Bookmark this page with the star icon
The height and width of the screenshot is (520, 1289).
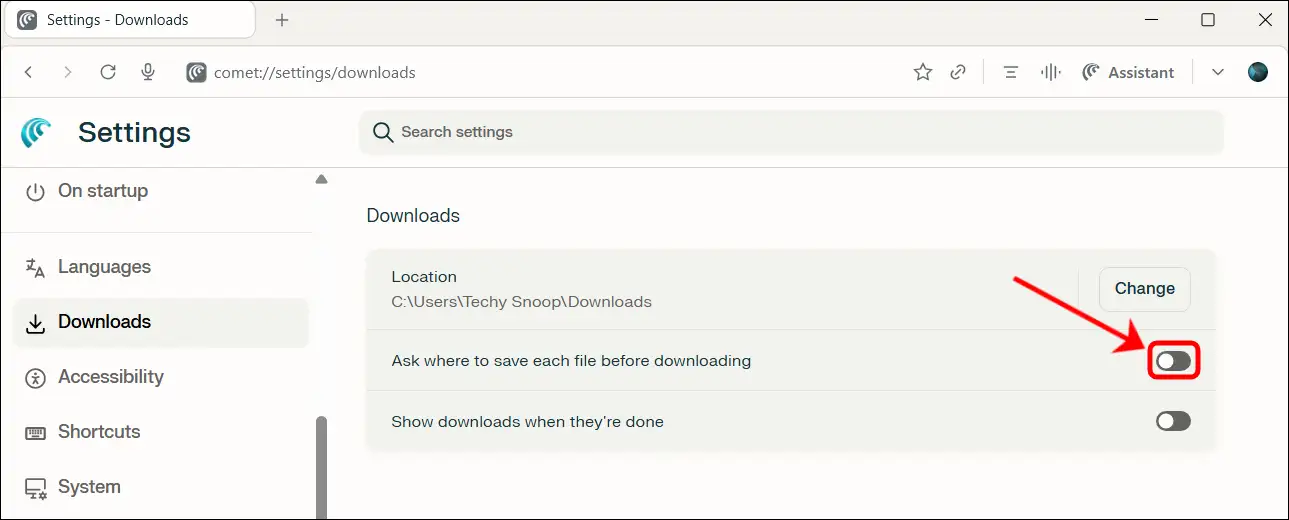[x=922, y=72]
